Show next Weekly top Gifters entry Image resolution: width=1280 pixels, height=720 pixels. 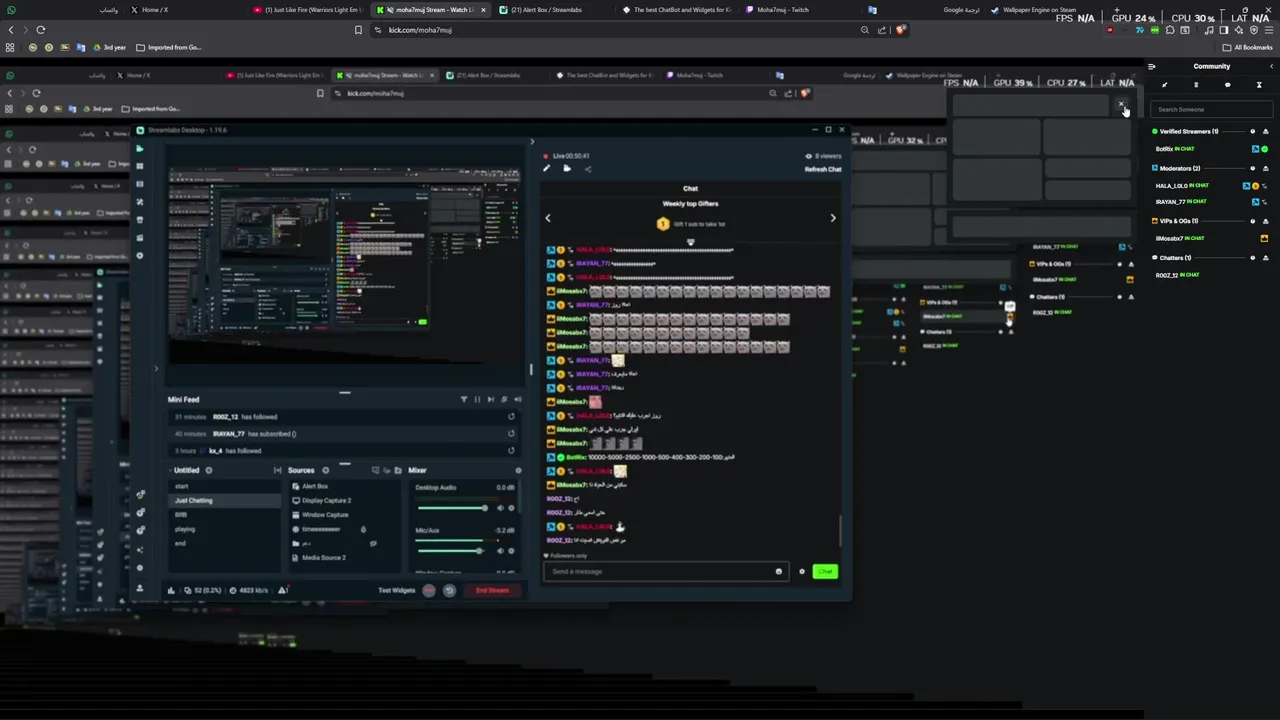pos(832,218)
